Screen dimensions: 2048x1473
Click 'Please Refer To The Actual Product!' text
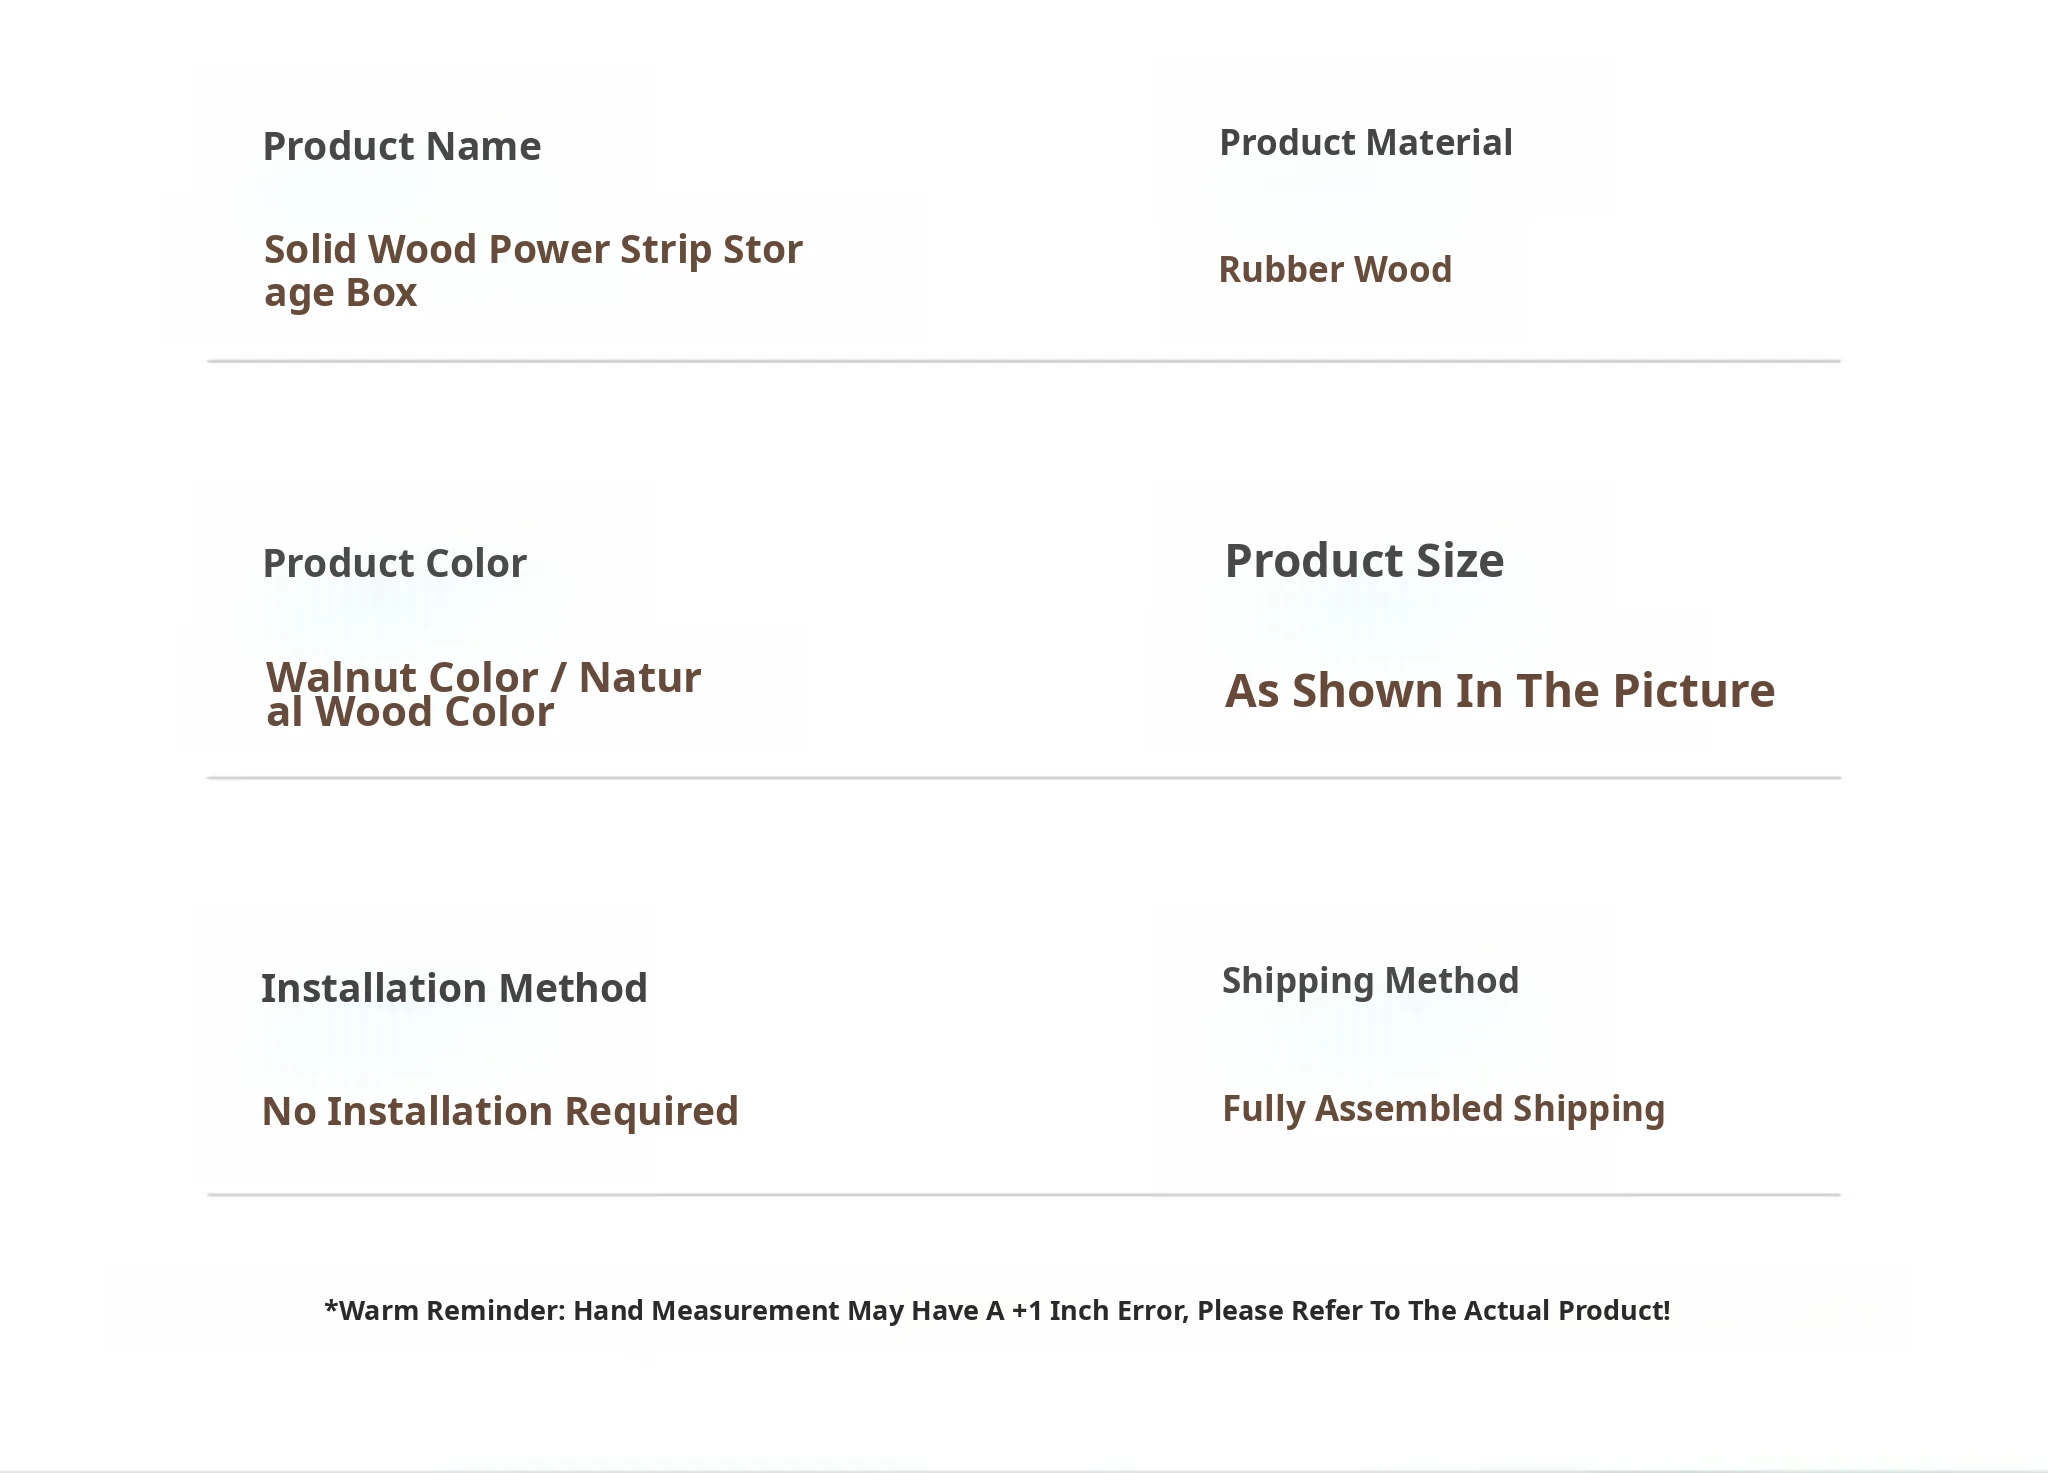coord(1433,1311)
